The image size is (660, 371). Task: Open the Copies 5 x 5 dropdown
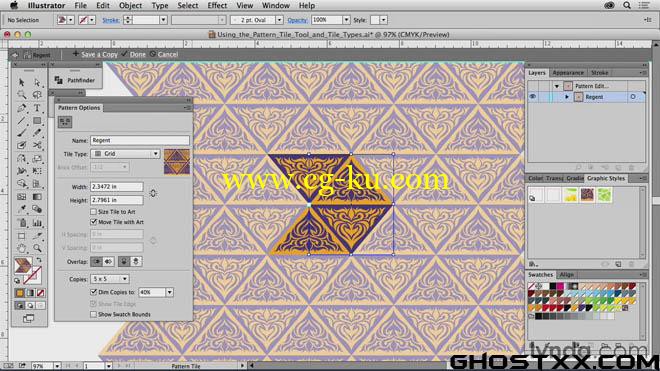[109, 279]
